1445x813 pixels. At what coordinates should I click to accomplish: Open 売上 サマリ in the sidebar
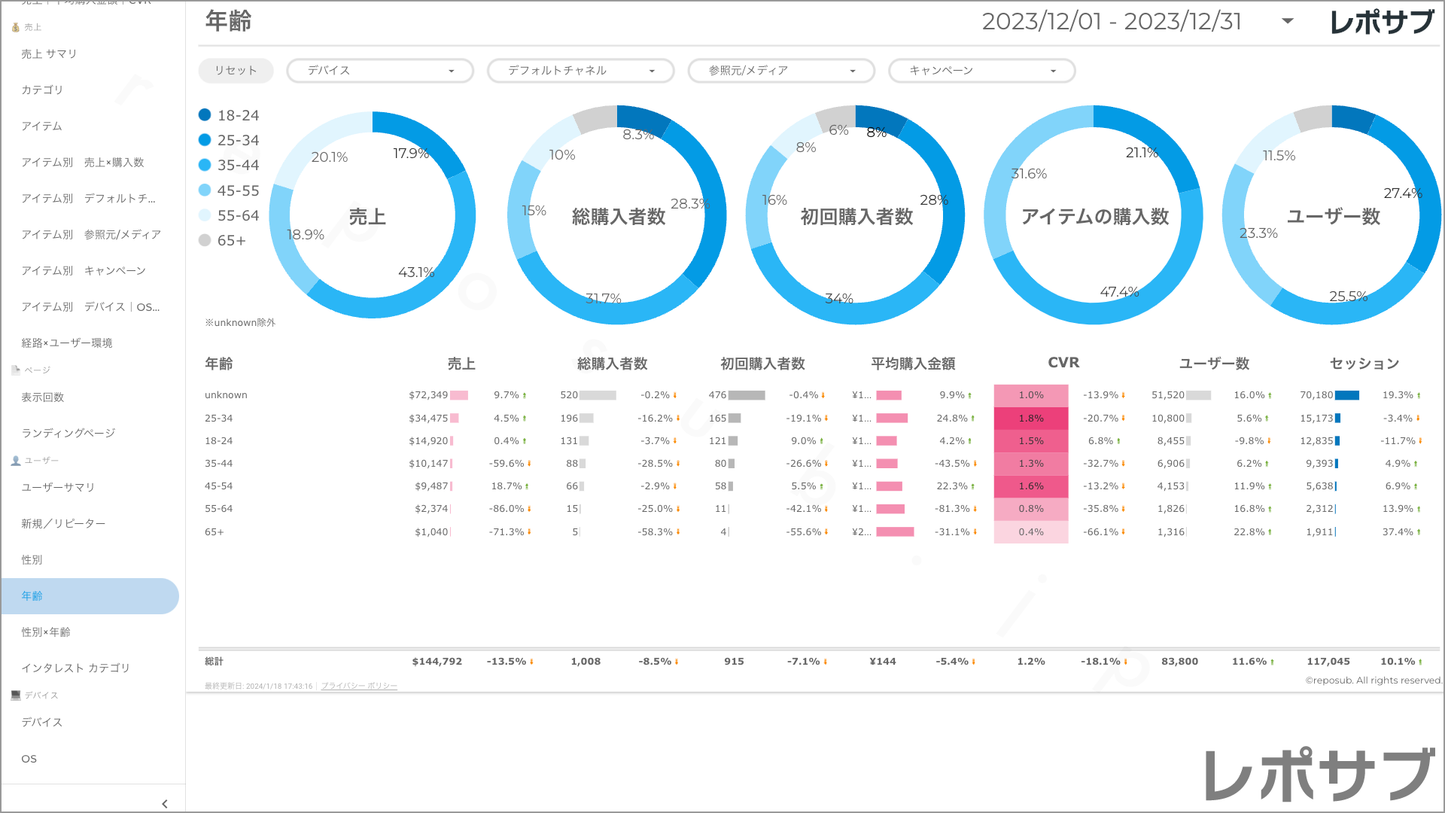pyautogui.click(x=49, y=54)
